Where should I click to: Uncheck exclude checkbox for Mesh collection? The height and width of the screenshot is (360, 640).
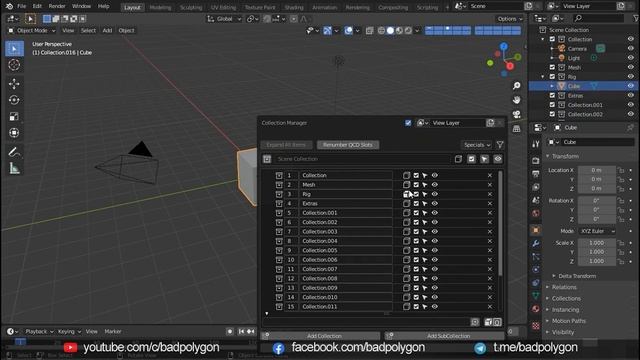[416, 185]
